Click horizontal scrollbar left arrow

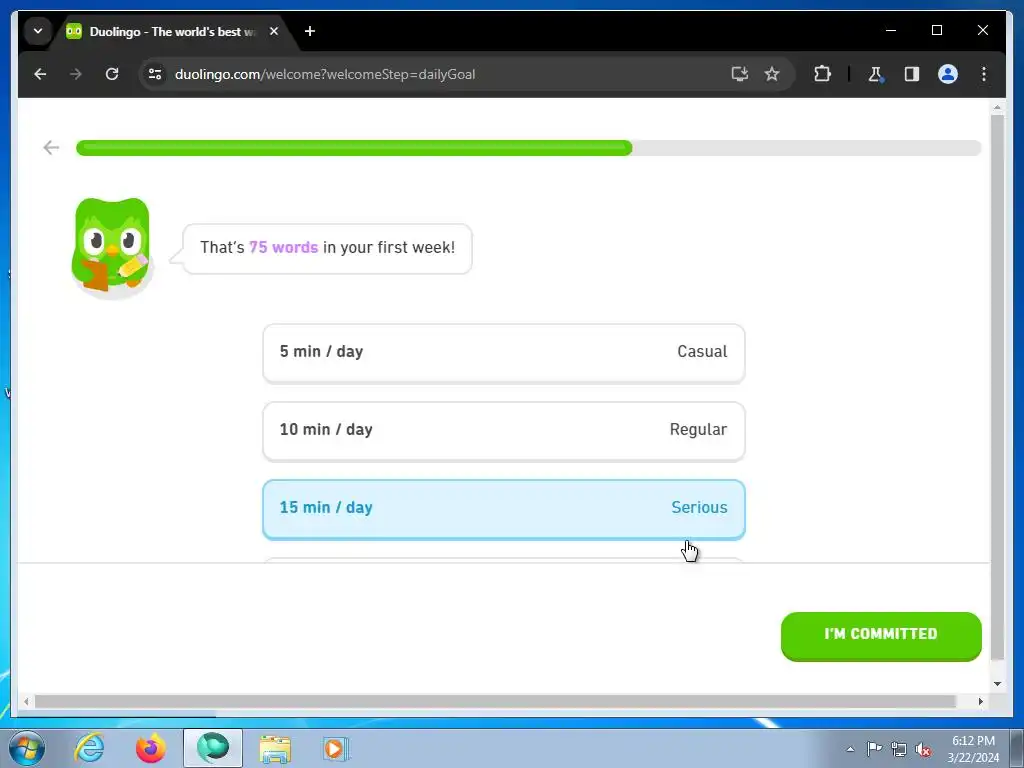[25, 701]
